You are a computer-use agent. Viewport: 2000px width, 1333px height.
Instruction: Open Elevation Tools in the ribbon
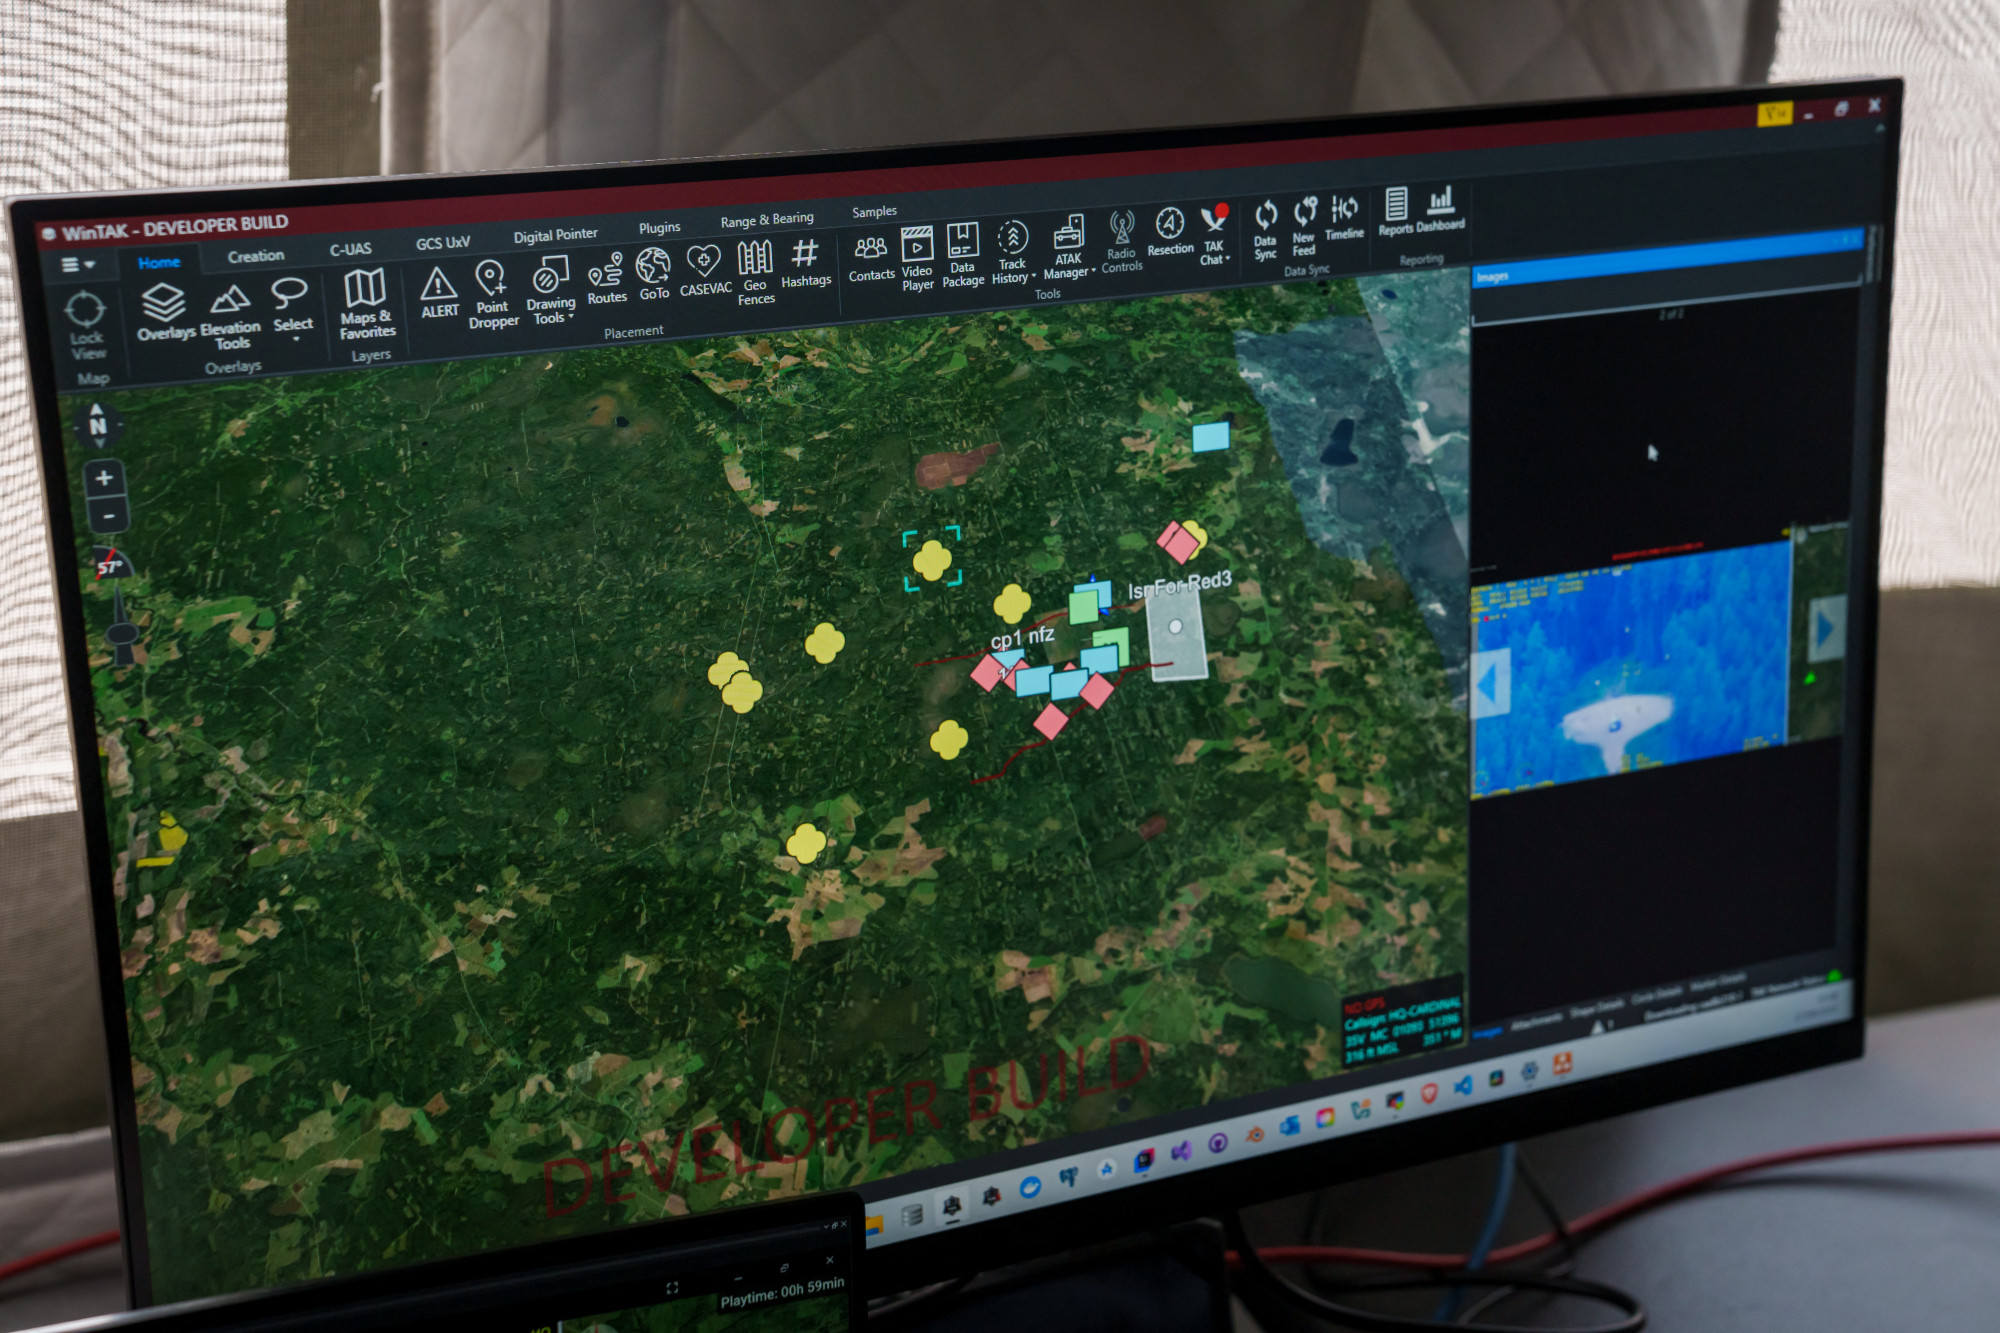[x=230, y=316]
